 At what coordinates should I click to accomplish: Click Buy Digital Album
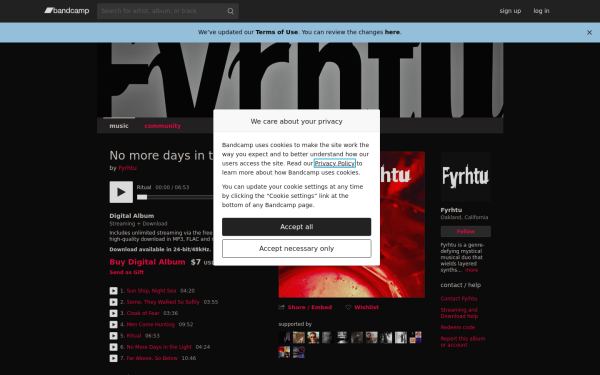[147, 262]
